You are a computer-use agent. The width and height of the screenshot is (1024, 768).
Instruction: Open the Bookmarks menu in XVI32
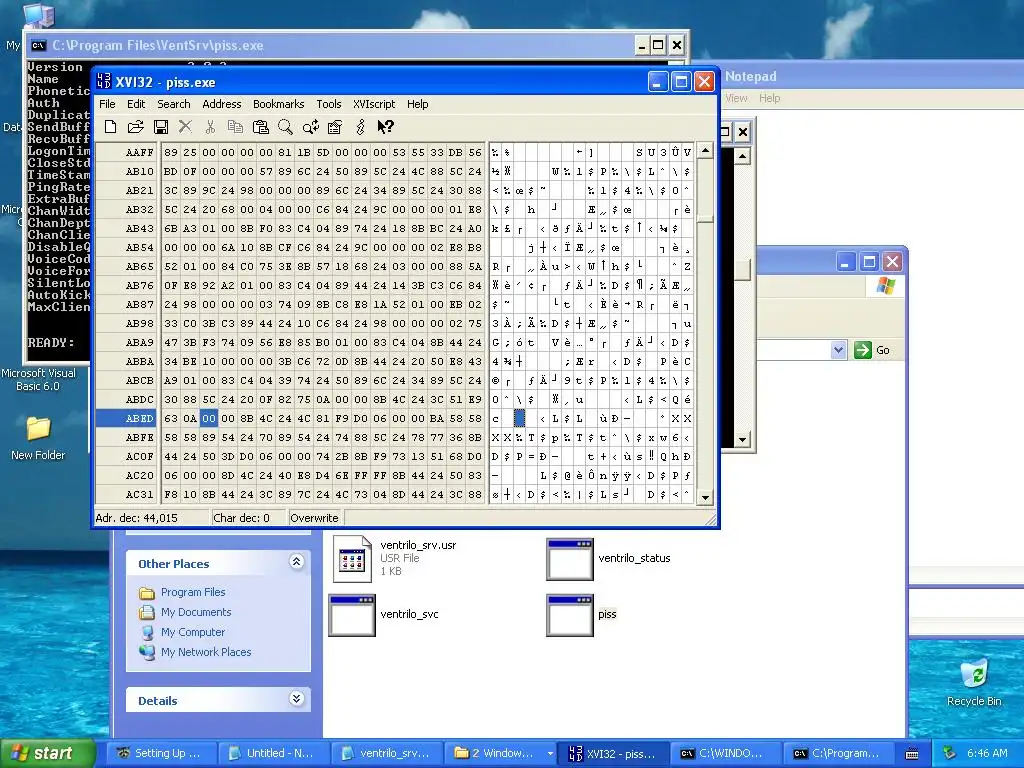(278, 104)
